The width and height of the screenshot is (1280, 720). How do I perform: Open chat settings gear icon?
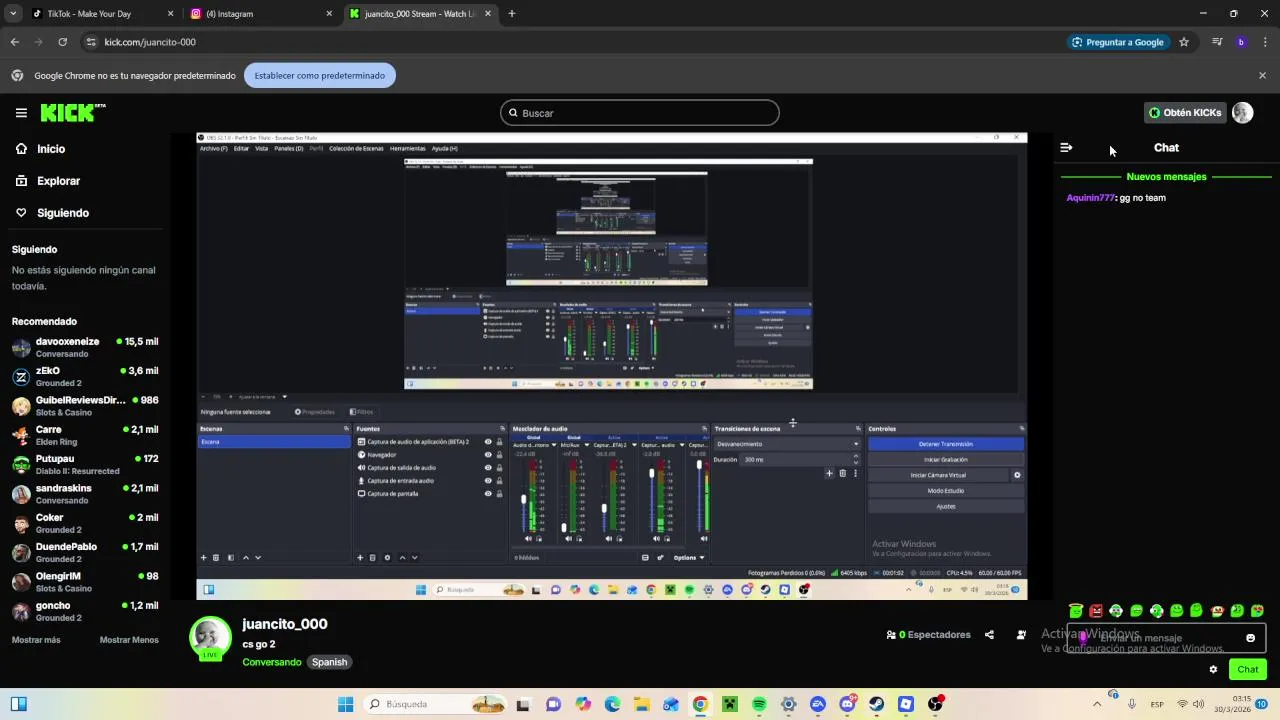[1213, 670]
